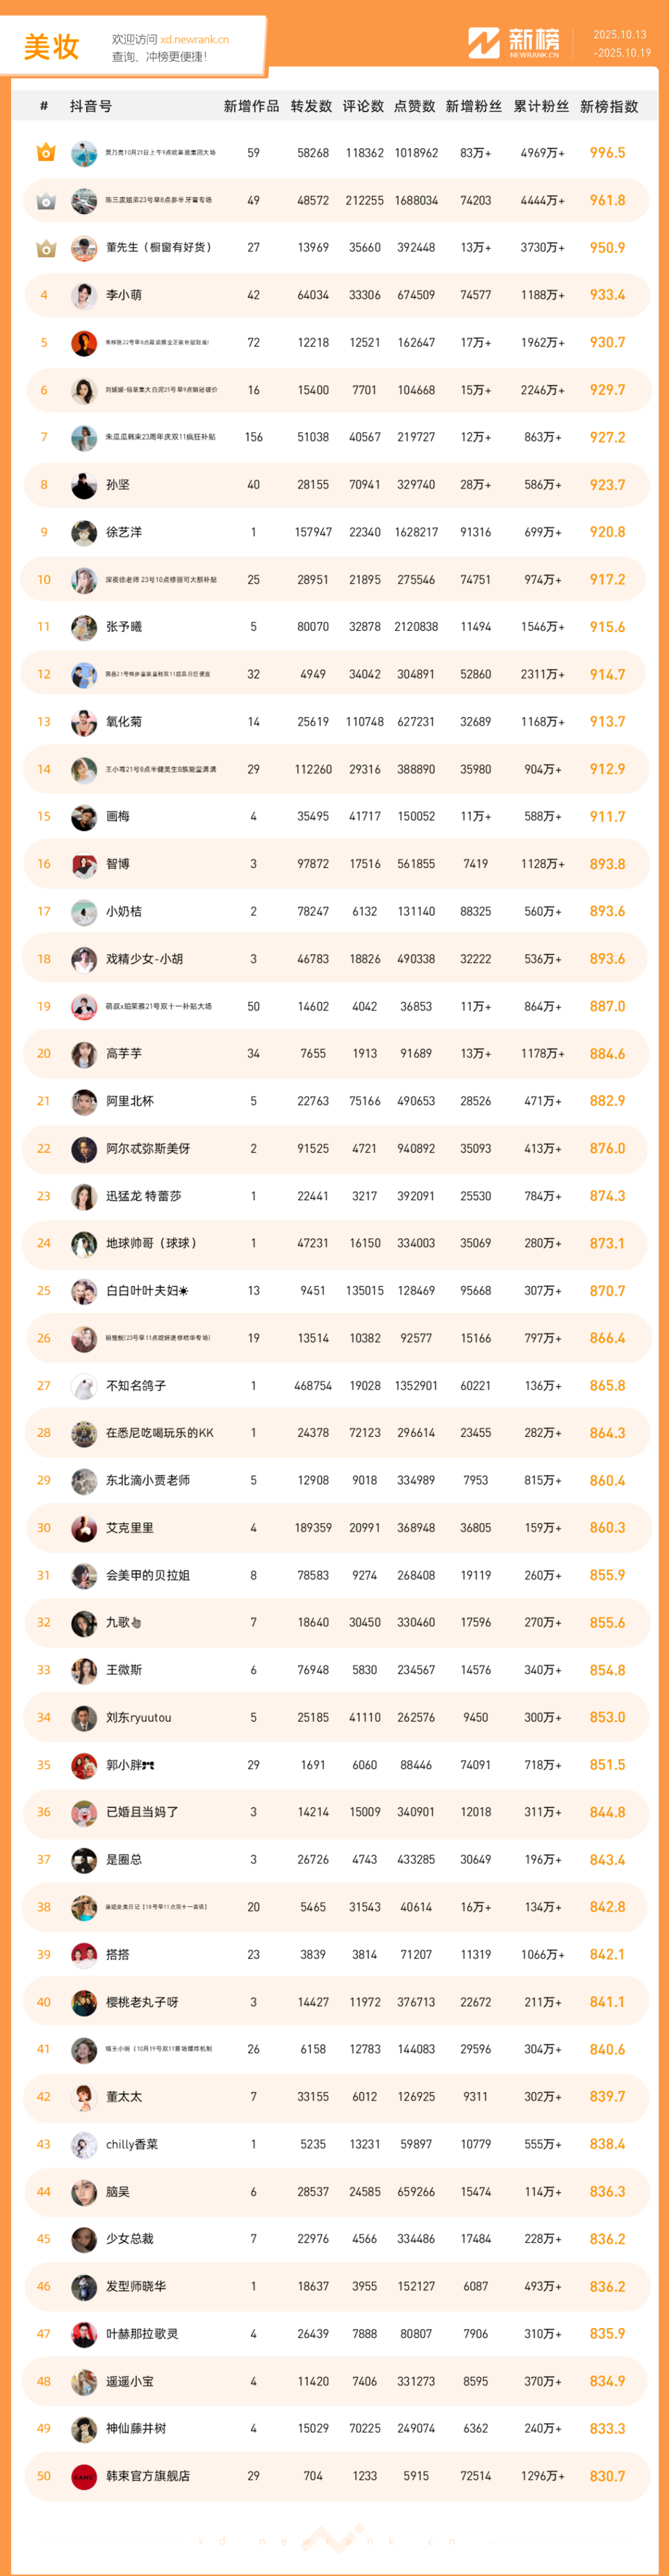
Task: Click the top index score 996.5
Action: [x=607, y=153]
